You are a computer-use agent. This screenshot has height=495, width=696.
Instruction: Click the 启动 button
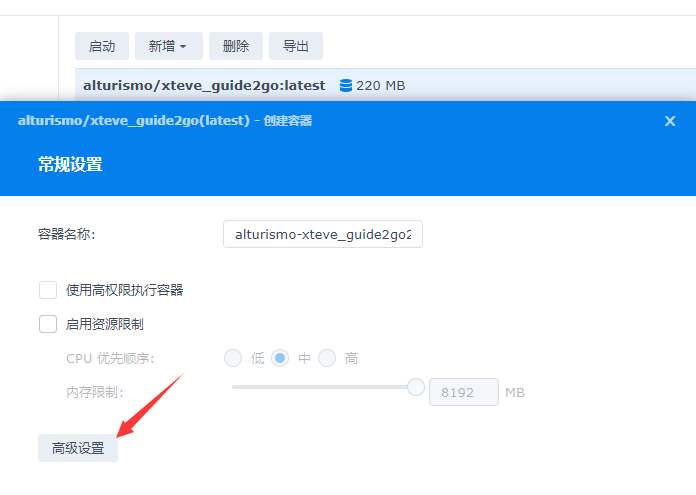point(102,46)
